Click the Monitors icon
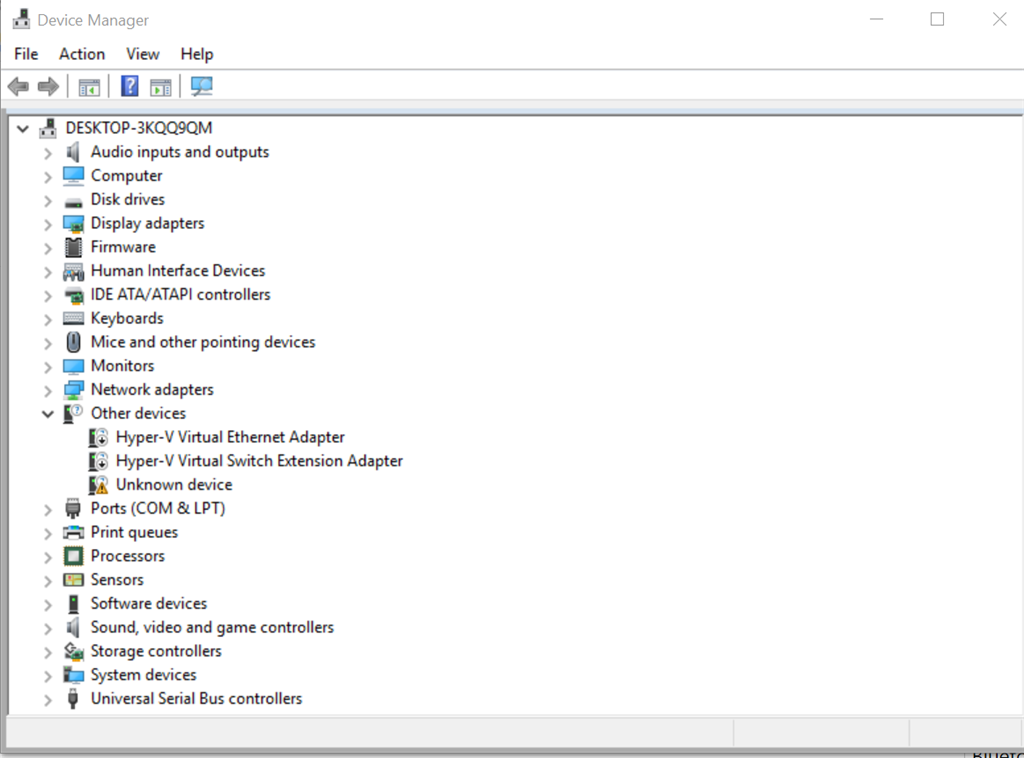The image size is (1024, 758). (73, 366)
